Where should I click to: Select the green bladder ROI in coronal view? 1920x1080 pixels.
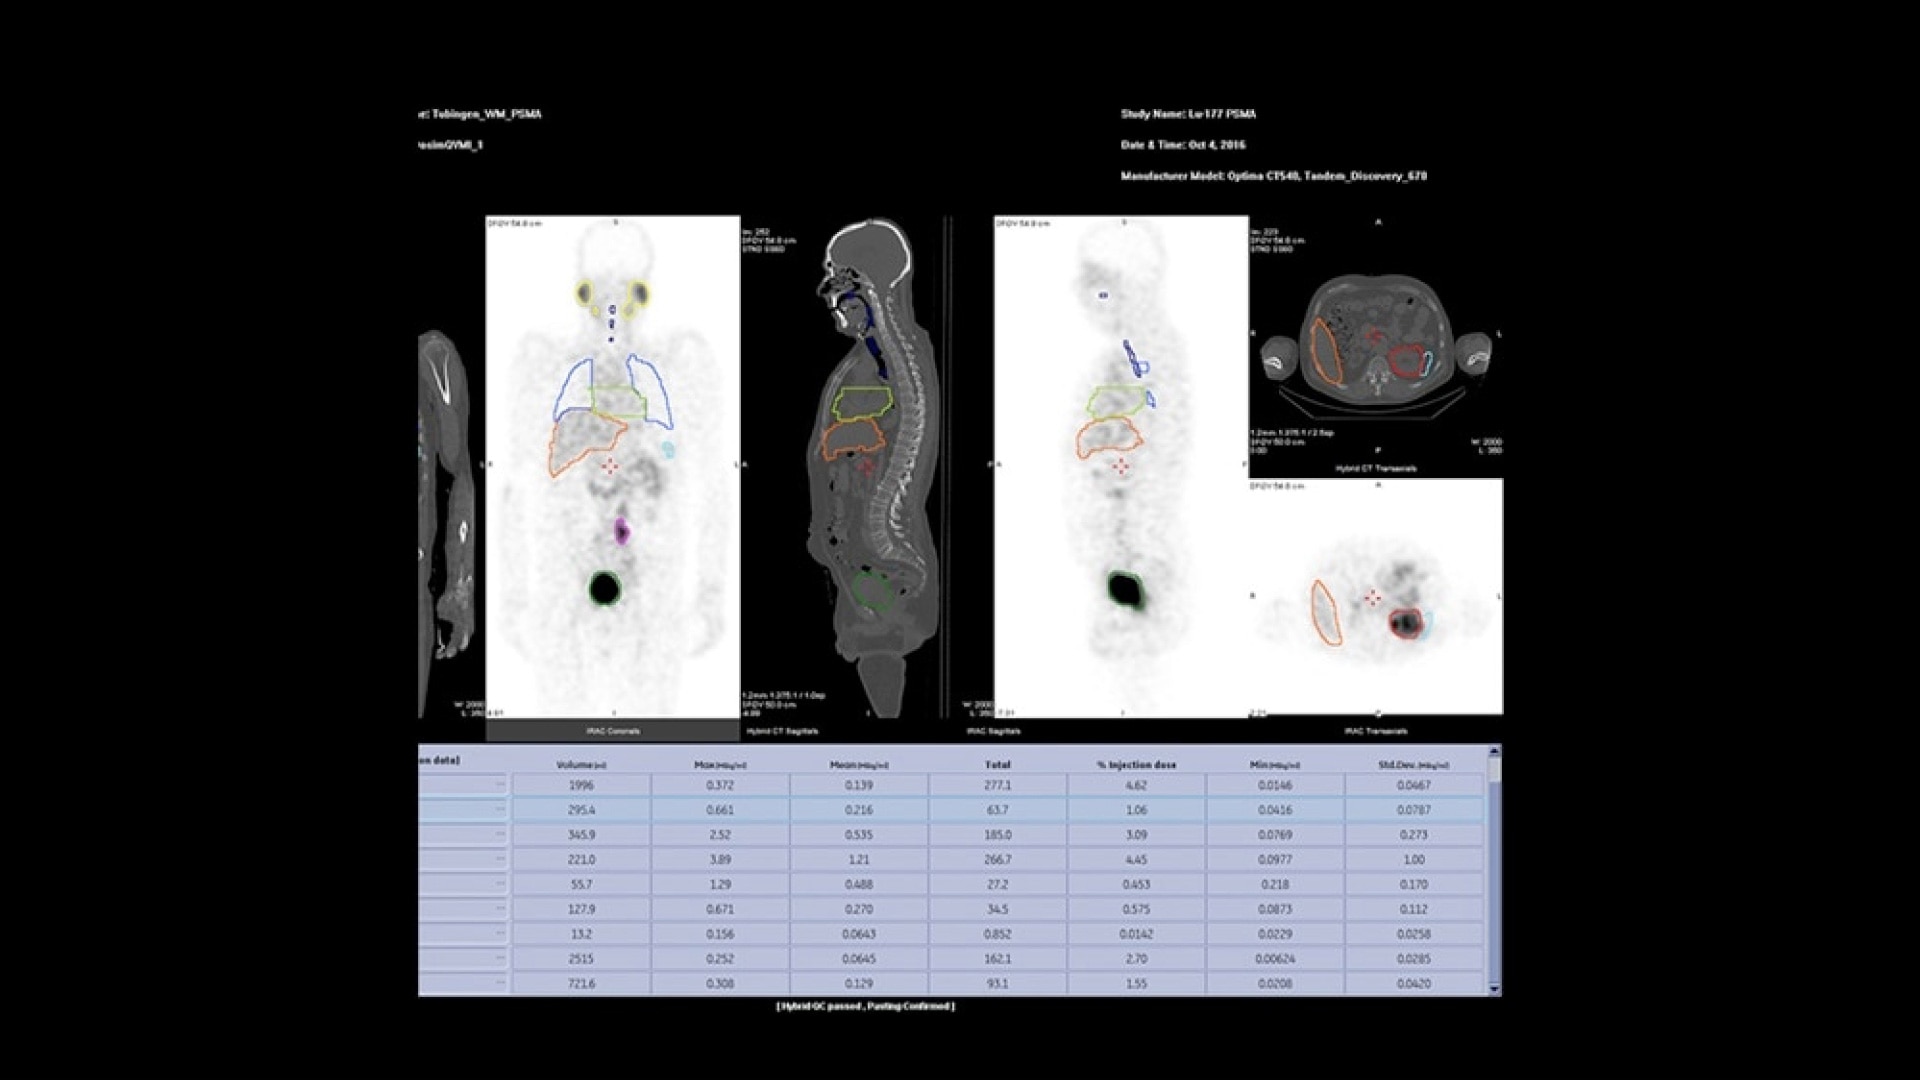[x=605, y=588]
